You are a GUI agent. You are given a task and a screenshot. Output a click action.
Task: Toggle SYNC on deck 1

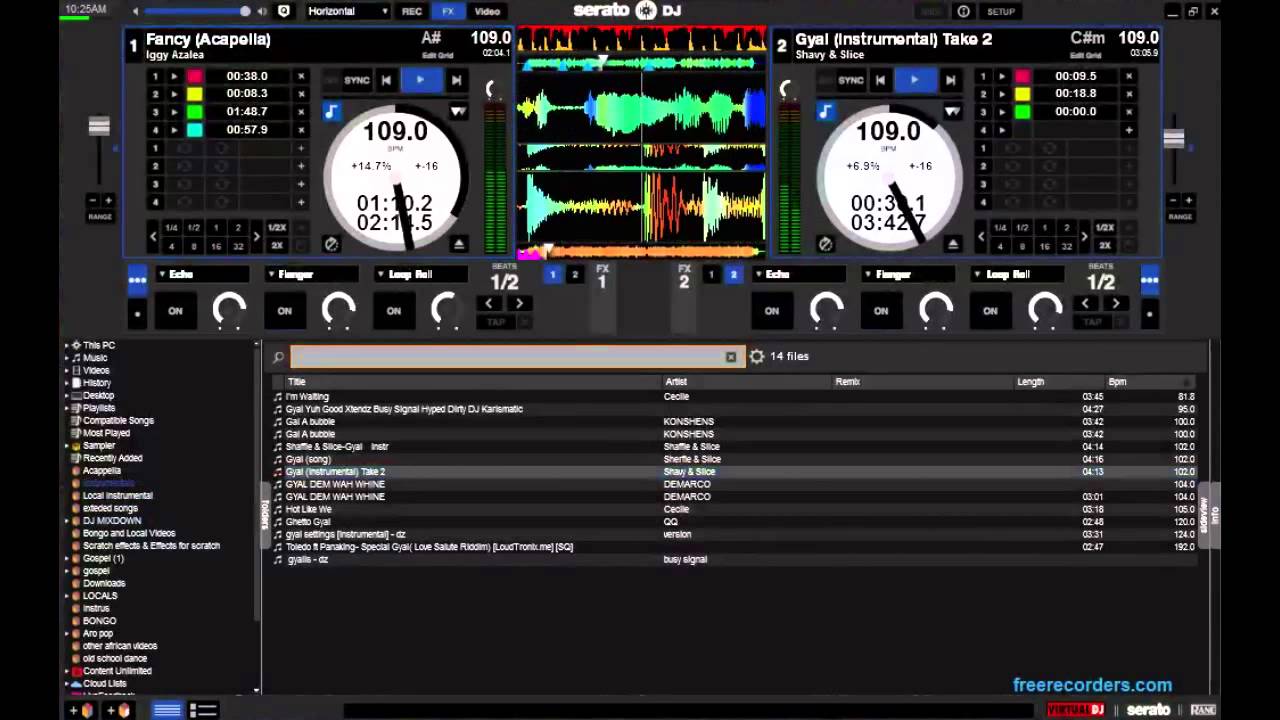point(357,80)
